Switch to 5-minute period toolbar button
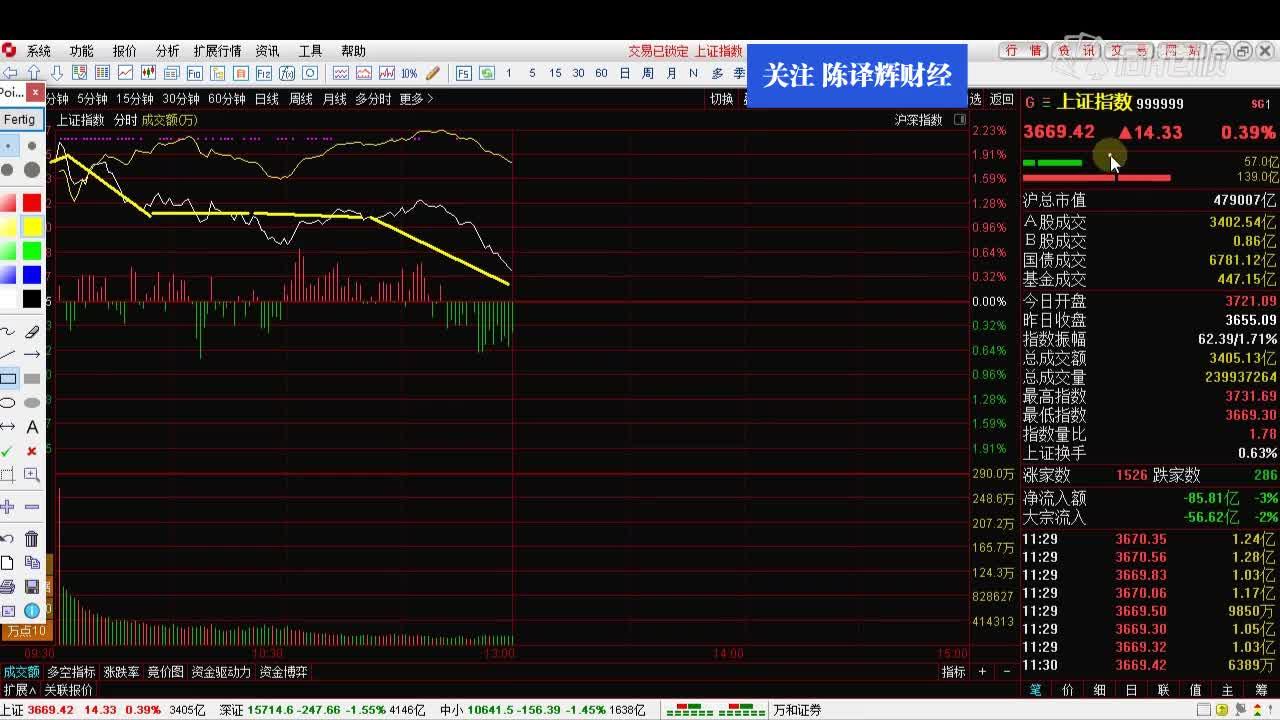 532,73
